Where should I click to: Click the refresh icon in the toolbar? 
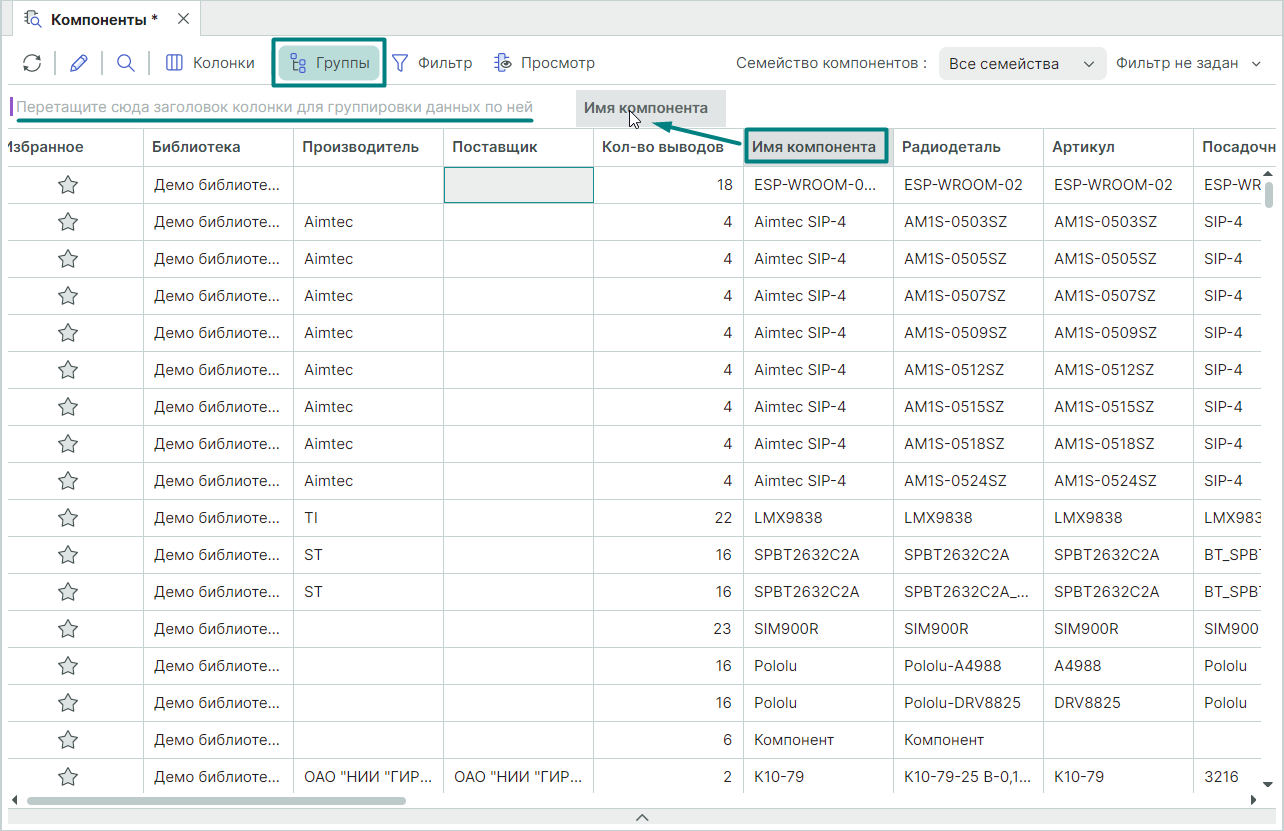click(x=32, y=63)
